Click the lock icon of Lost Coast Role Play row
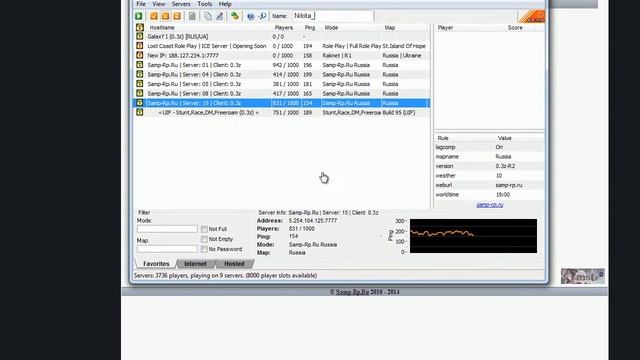This screenshot has width=640, height=360. (x=140, y=46)
